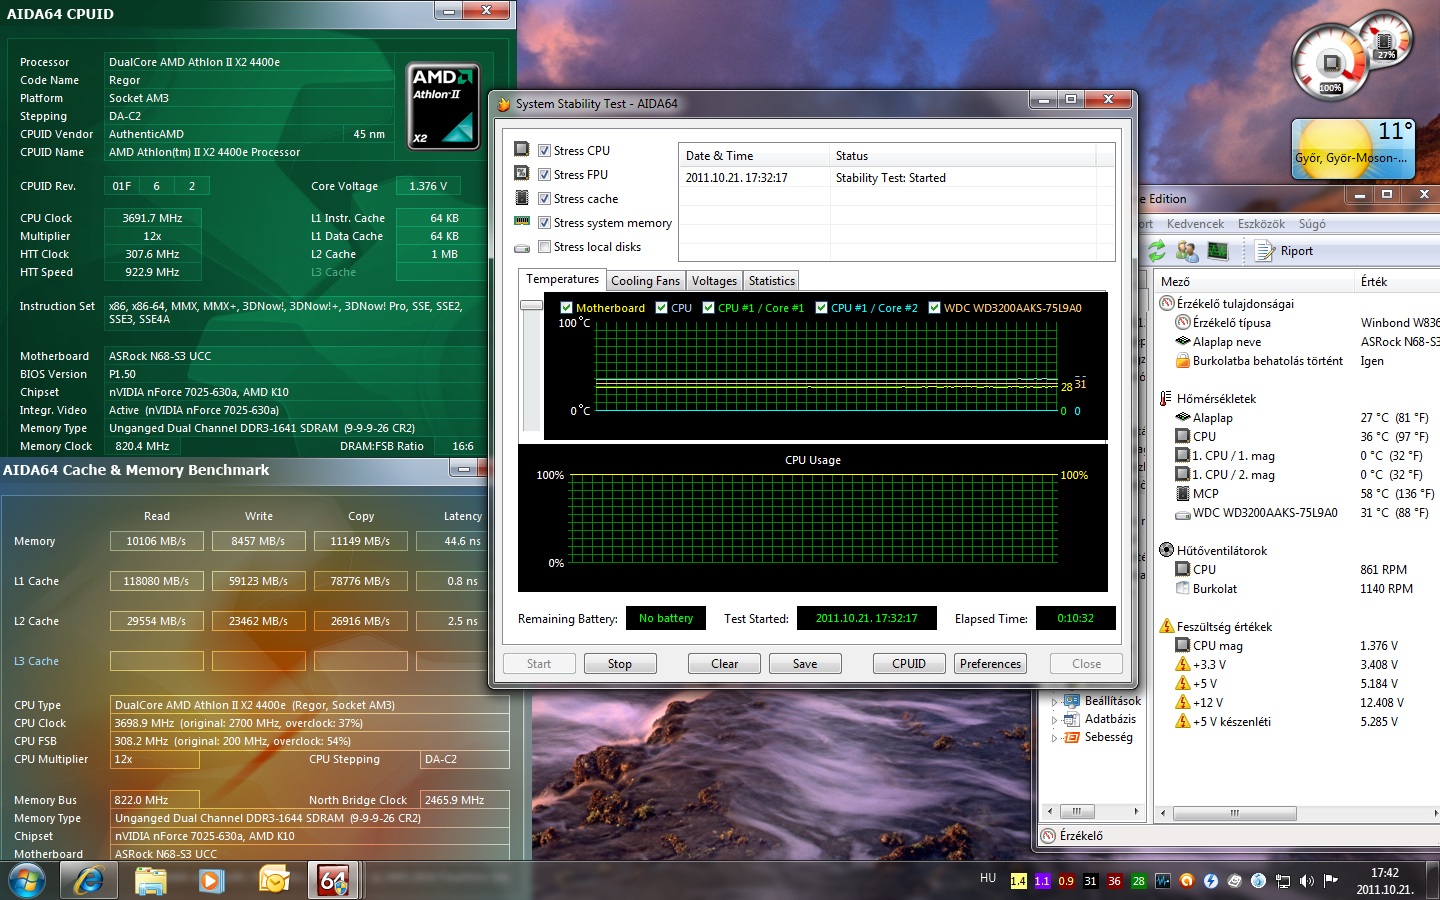Open the green monitor icon in AIDA64 toolbar
Screen dimensions: 1440x900
[x=1217, y=250]
